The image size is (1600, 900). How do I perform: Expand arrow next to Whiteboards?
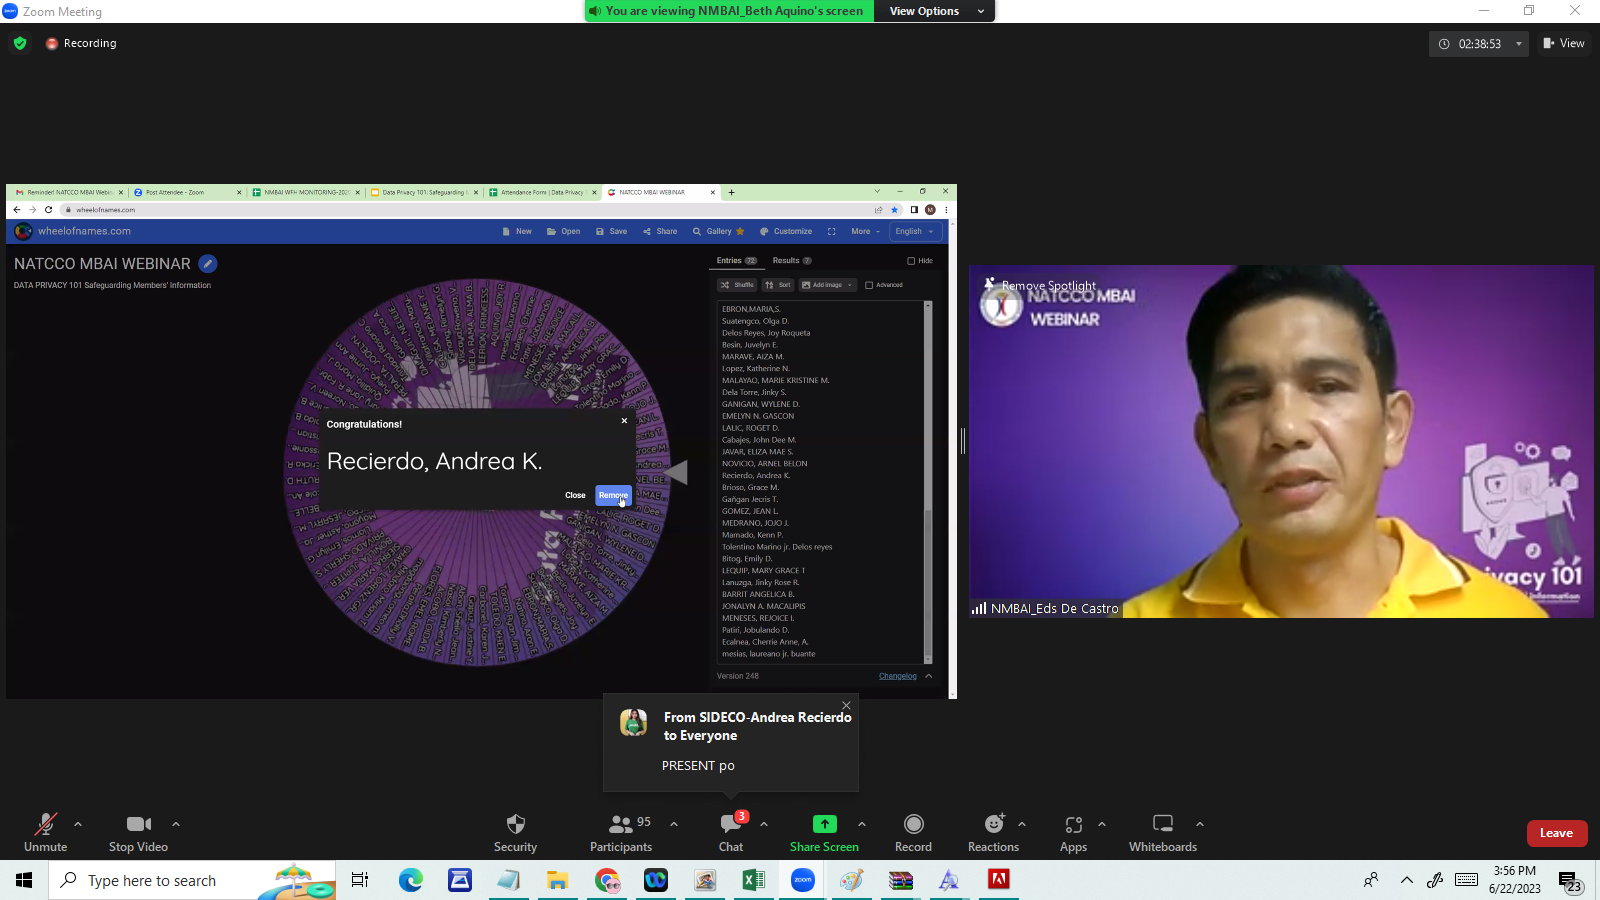point(1200,824)
